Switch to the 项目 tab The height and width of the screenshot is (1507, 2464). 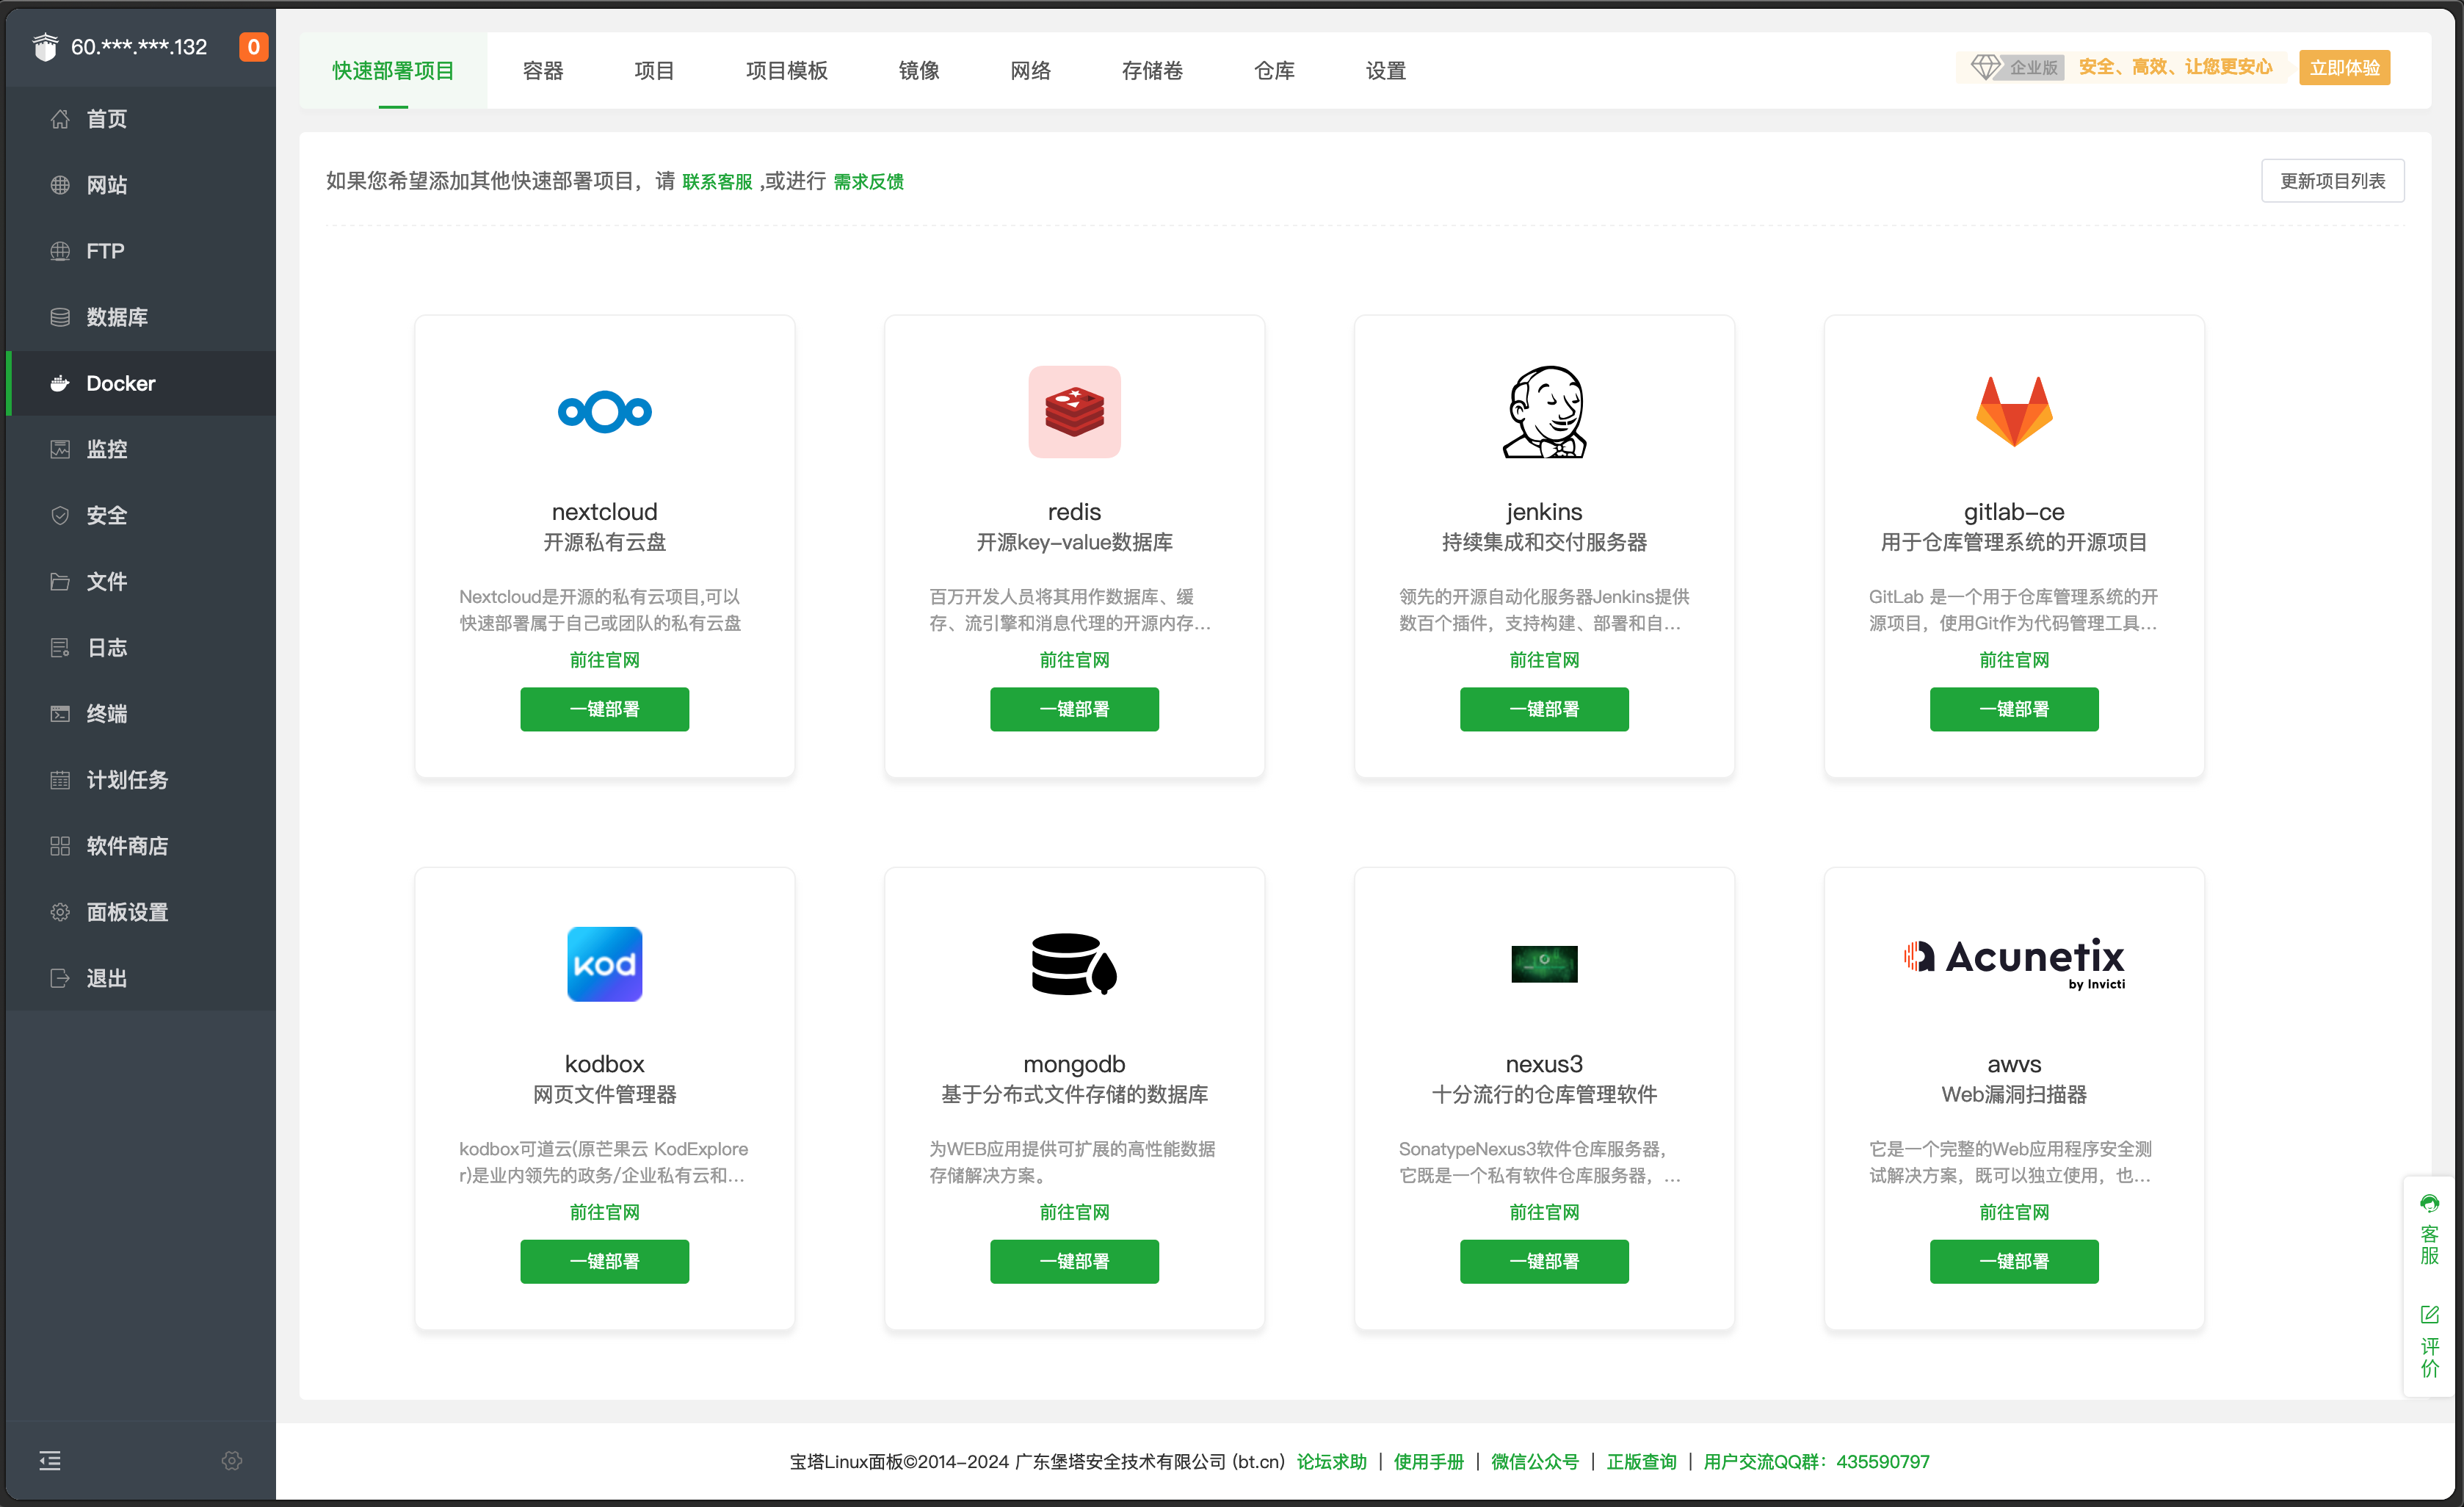[x=654, y=70]
